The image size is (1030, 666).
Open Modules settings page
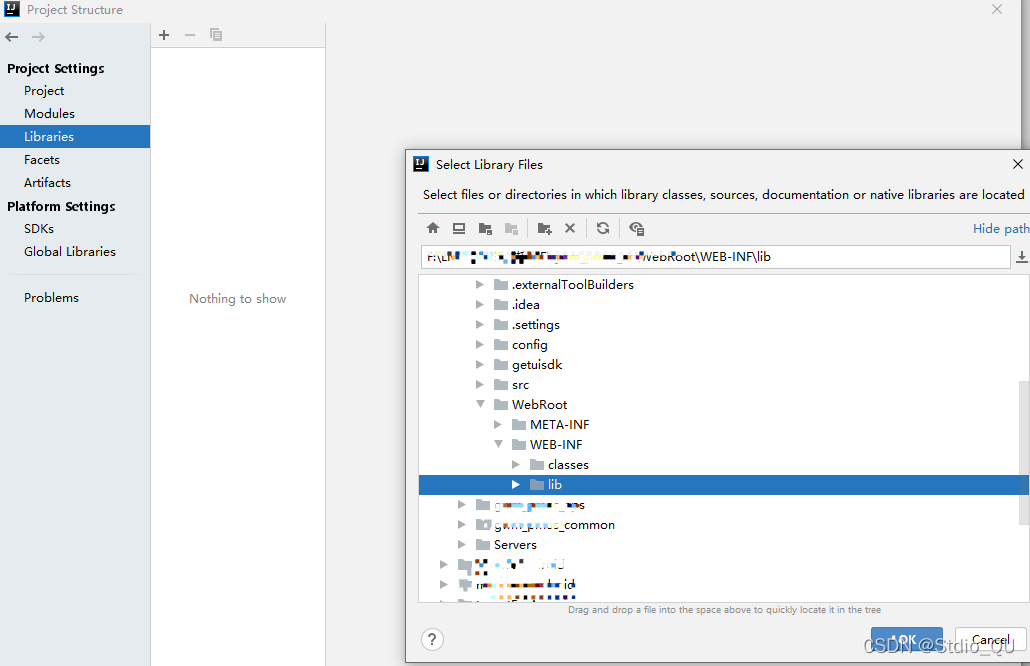click(x=49, y=114)
